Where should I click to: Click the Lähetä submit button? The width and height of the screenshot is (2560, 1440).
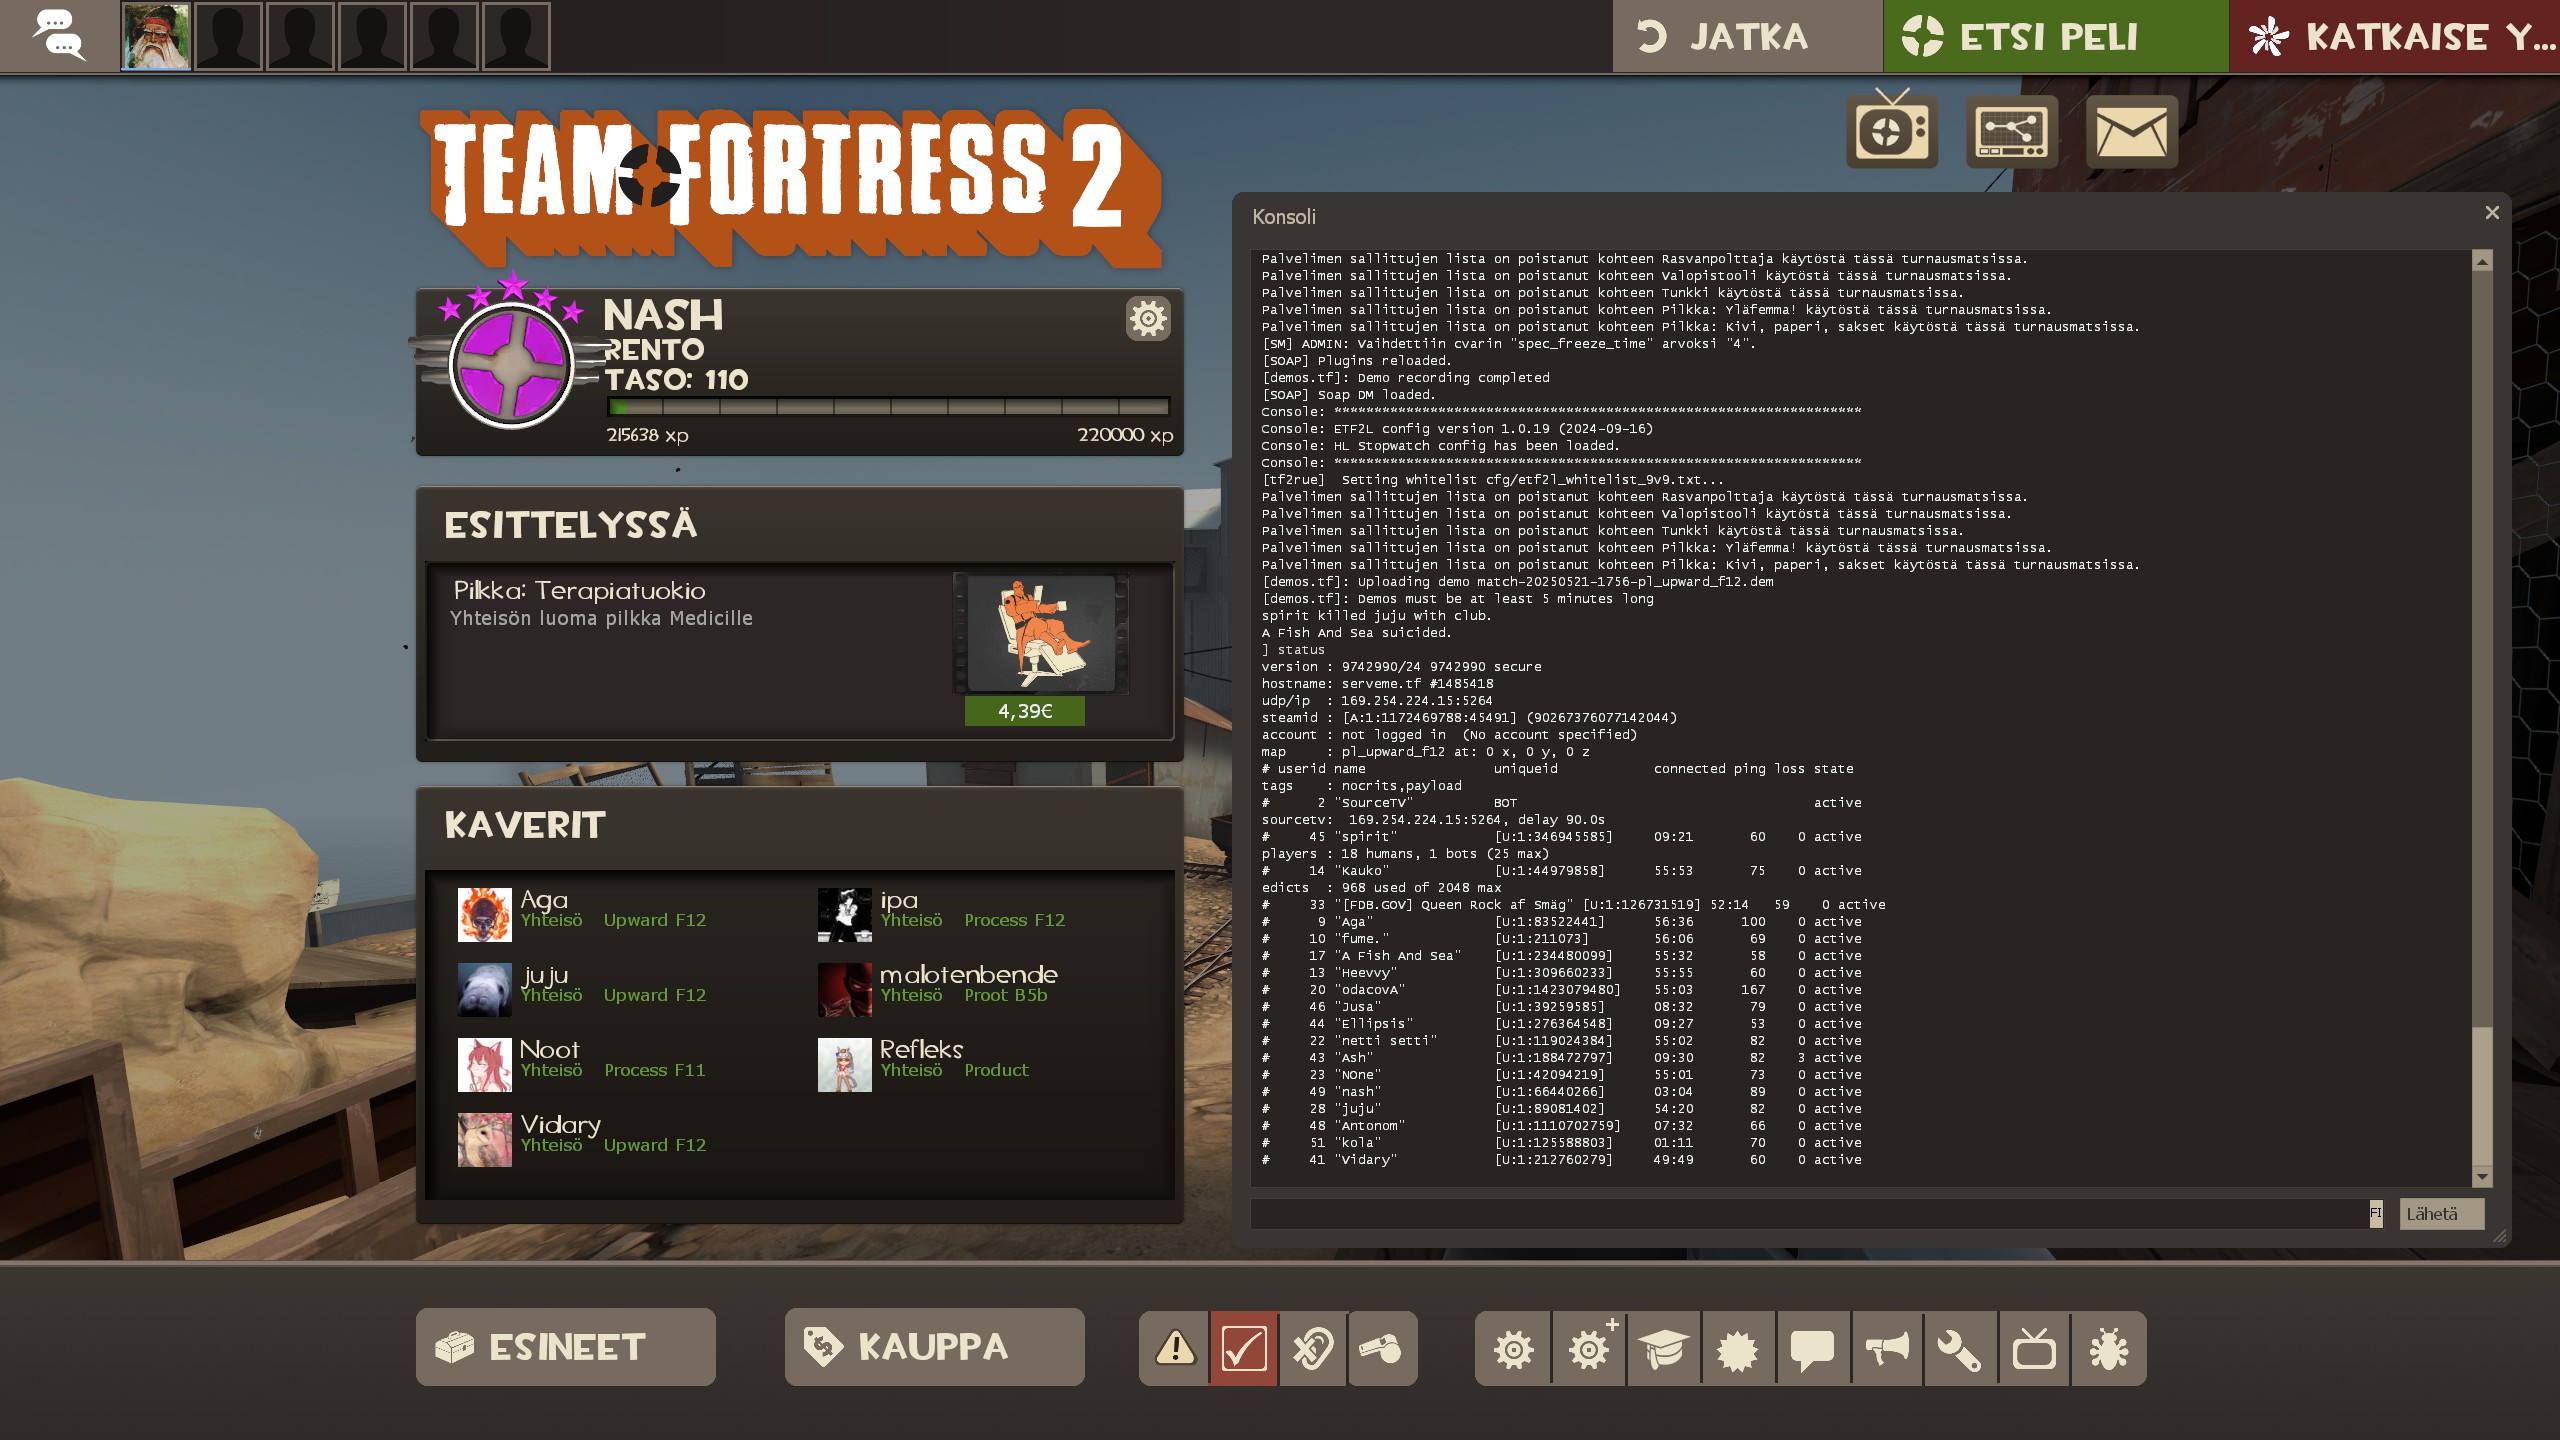tap(2441, 1213)
